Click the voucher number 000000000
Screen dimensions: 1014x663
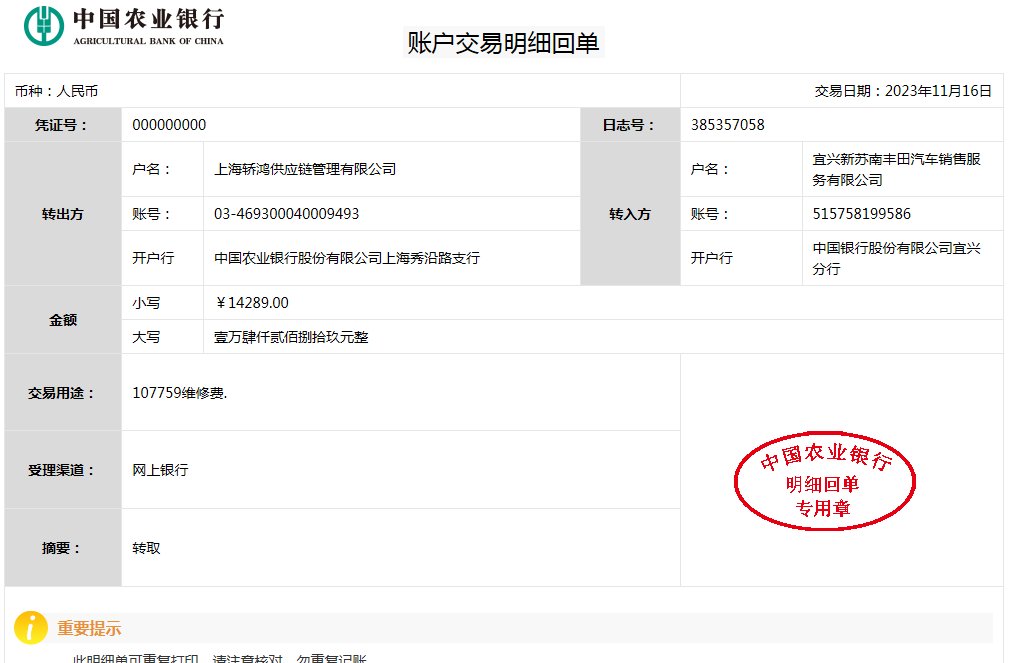[x=169, y=125]
